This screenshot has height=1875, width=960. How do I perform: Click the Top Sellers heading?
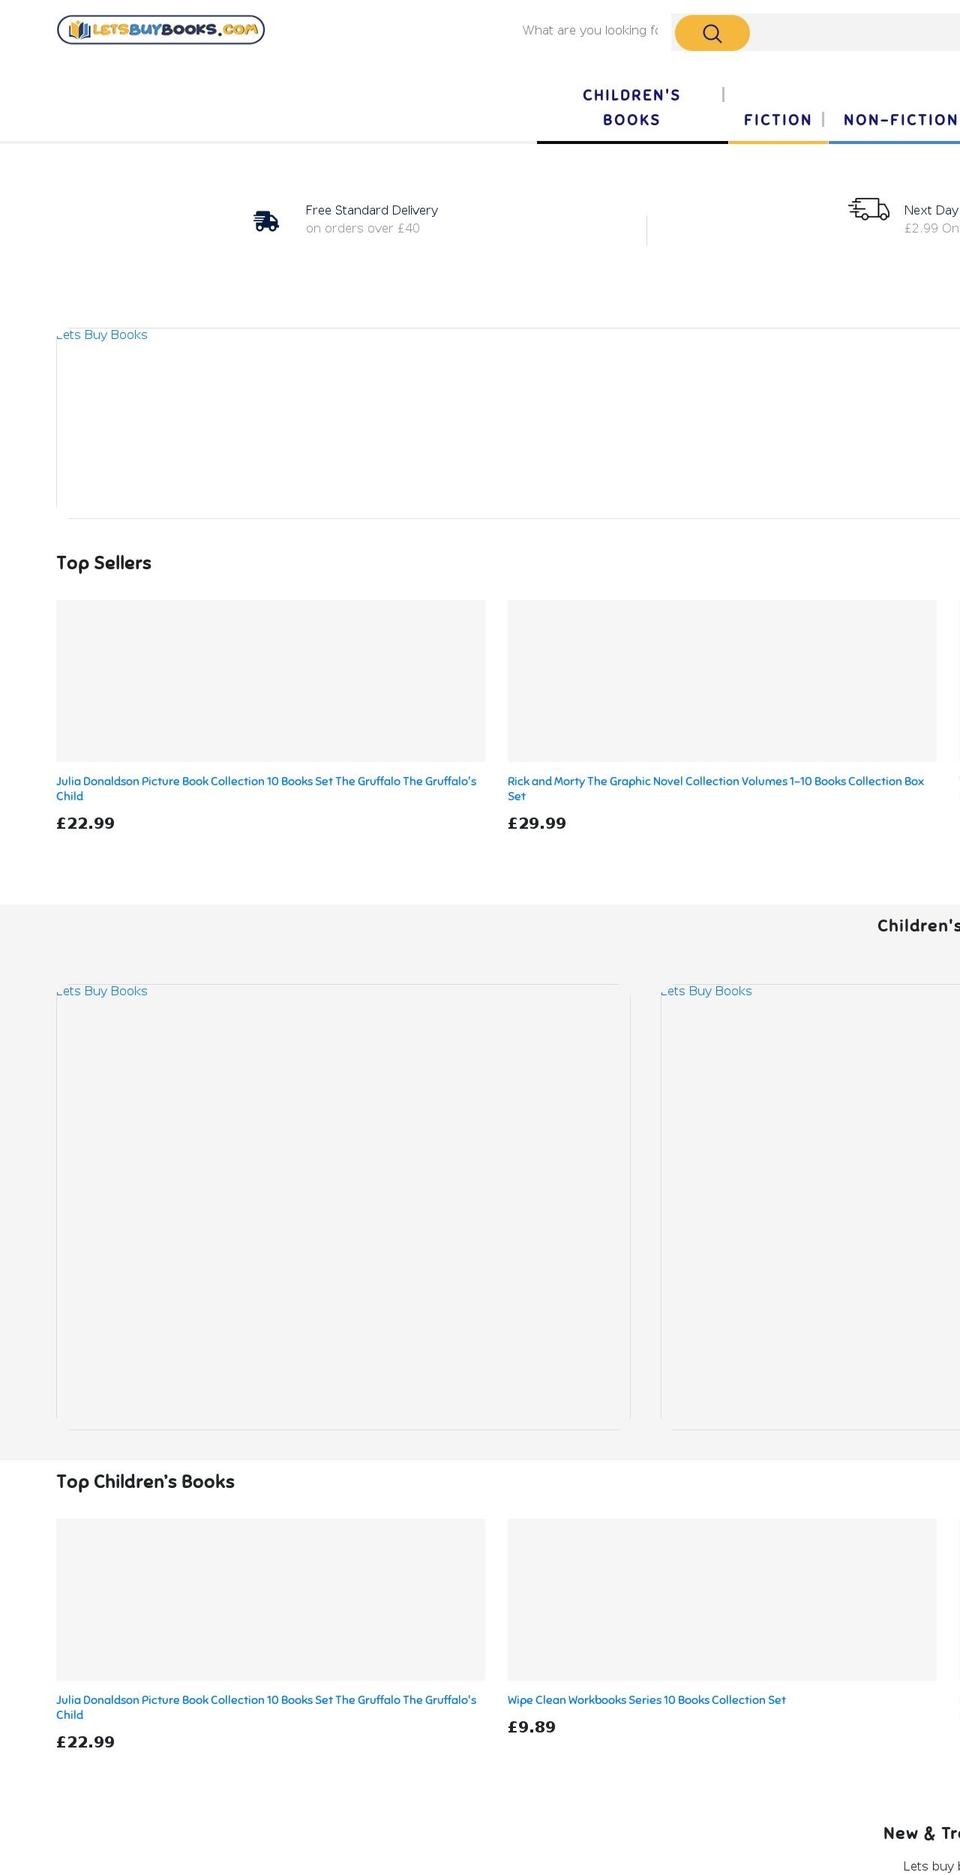click(104, 563)
